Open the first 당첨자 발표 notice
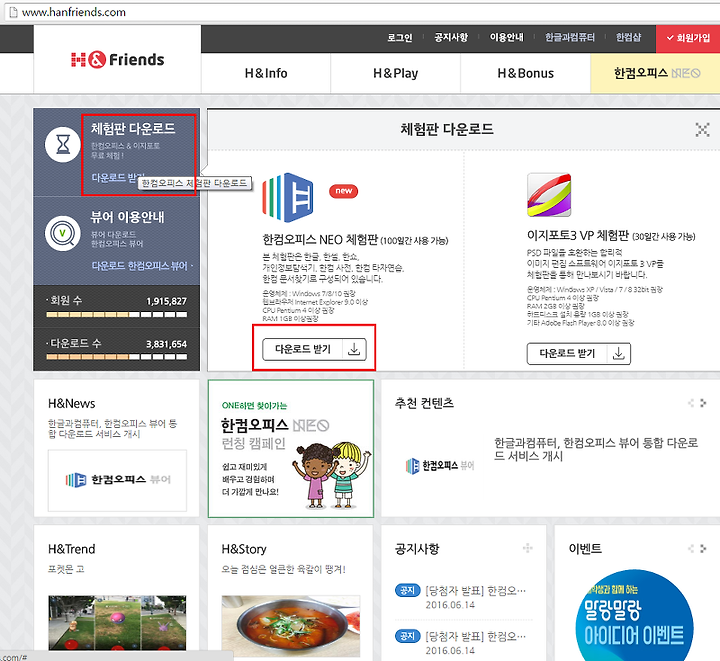Screen dimensions: 720x661 pyautogui.click(x=475, y=590)
